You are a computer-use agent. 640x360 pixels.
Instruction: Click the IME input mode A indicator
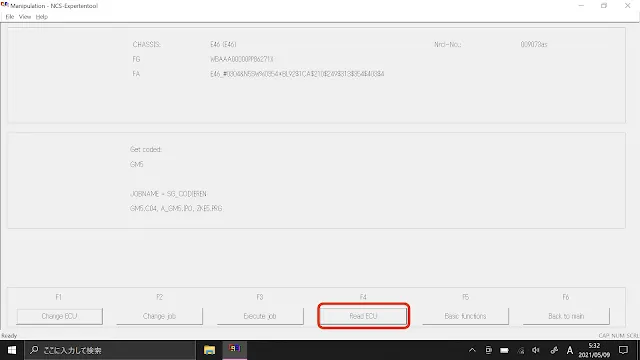pos(570,350)
